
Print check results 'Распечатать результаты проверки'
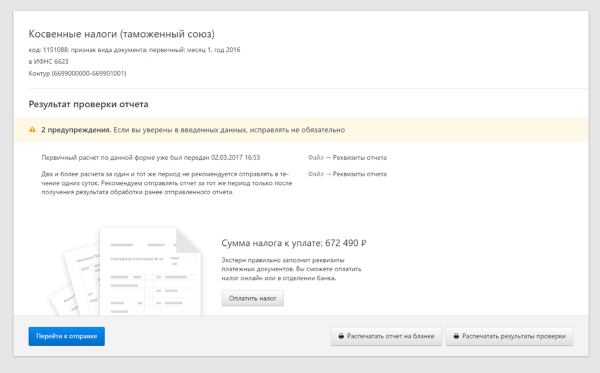tap(509, 336)
